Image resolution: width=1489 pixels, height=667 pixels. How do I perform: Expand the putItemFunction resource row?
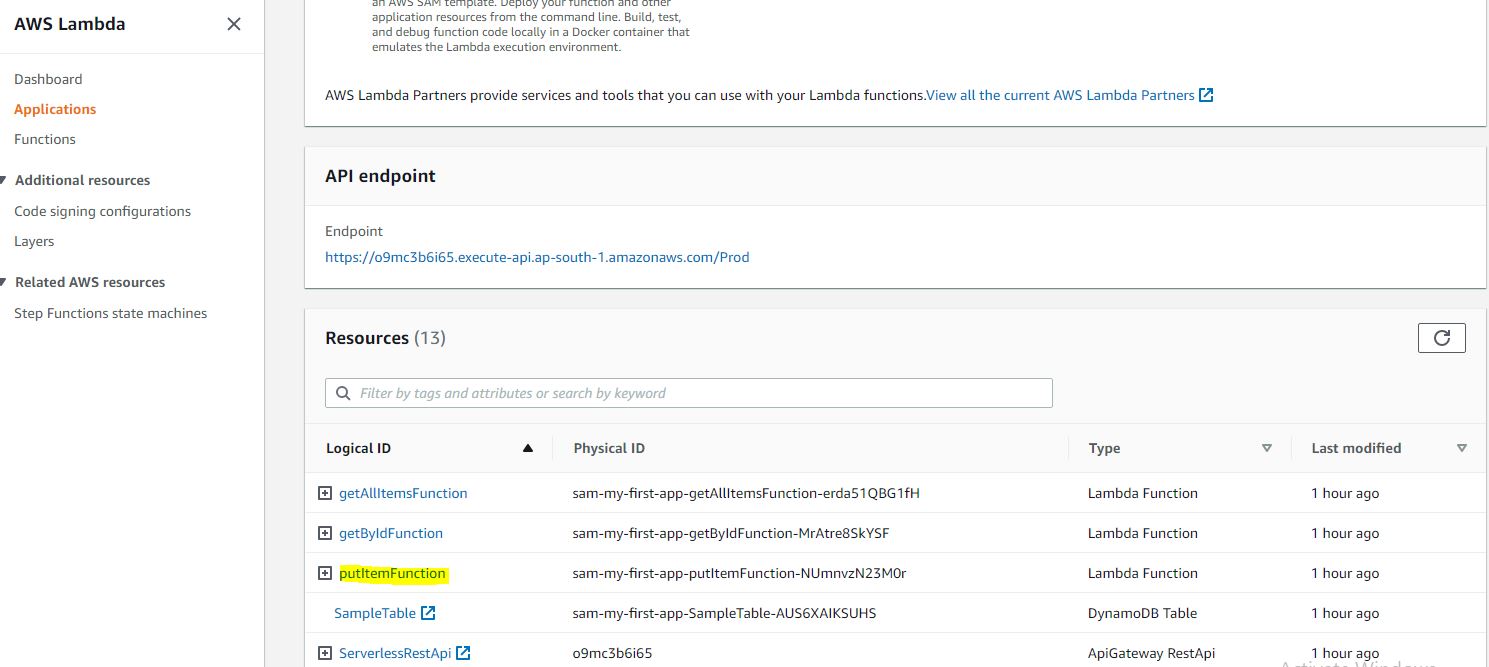pyautogui.click(x=324, y=573)
